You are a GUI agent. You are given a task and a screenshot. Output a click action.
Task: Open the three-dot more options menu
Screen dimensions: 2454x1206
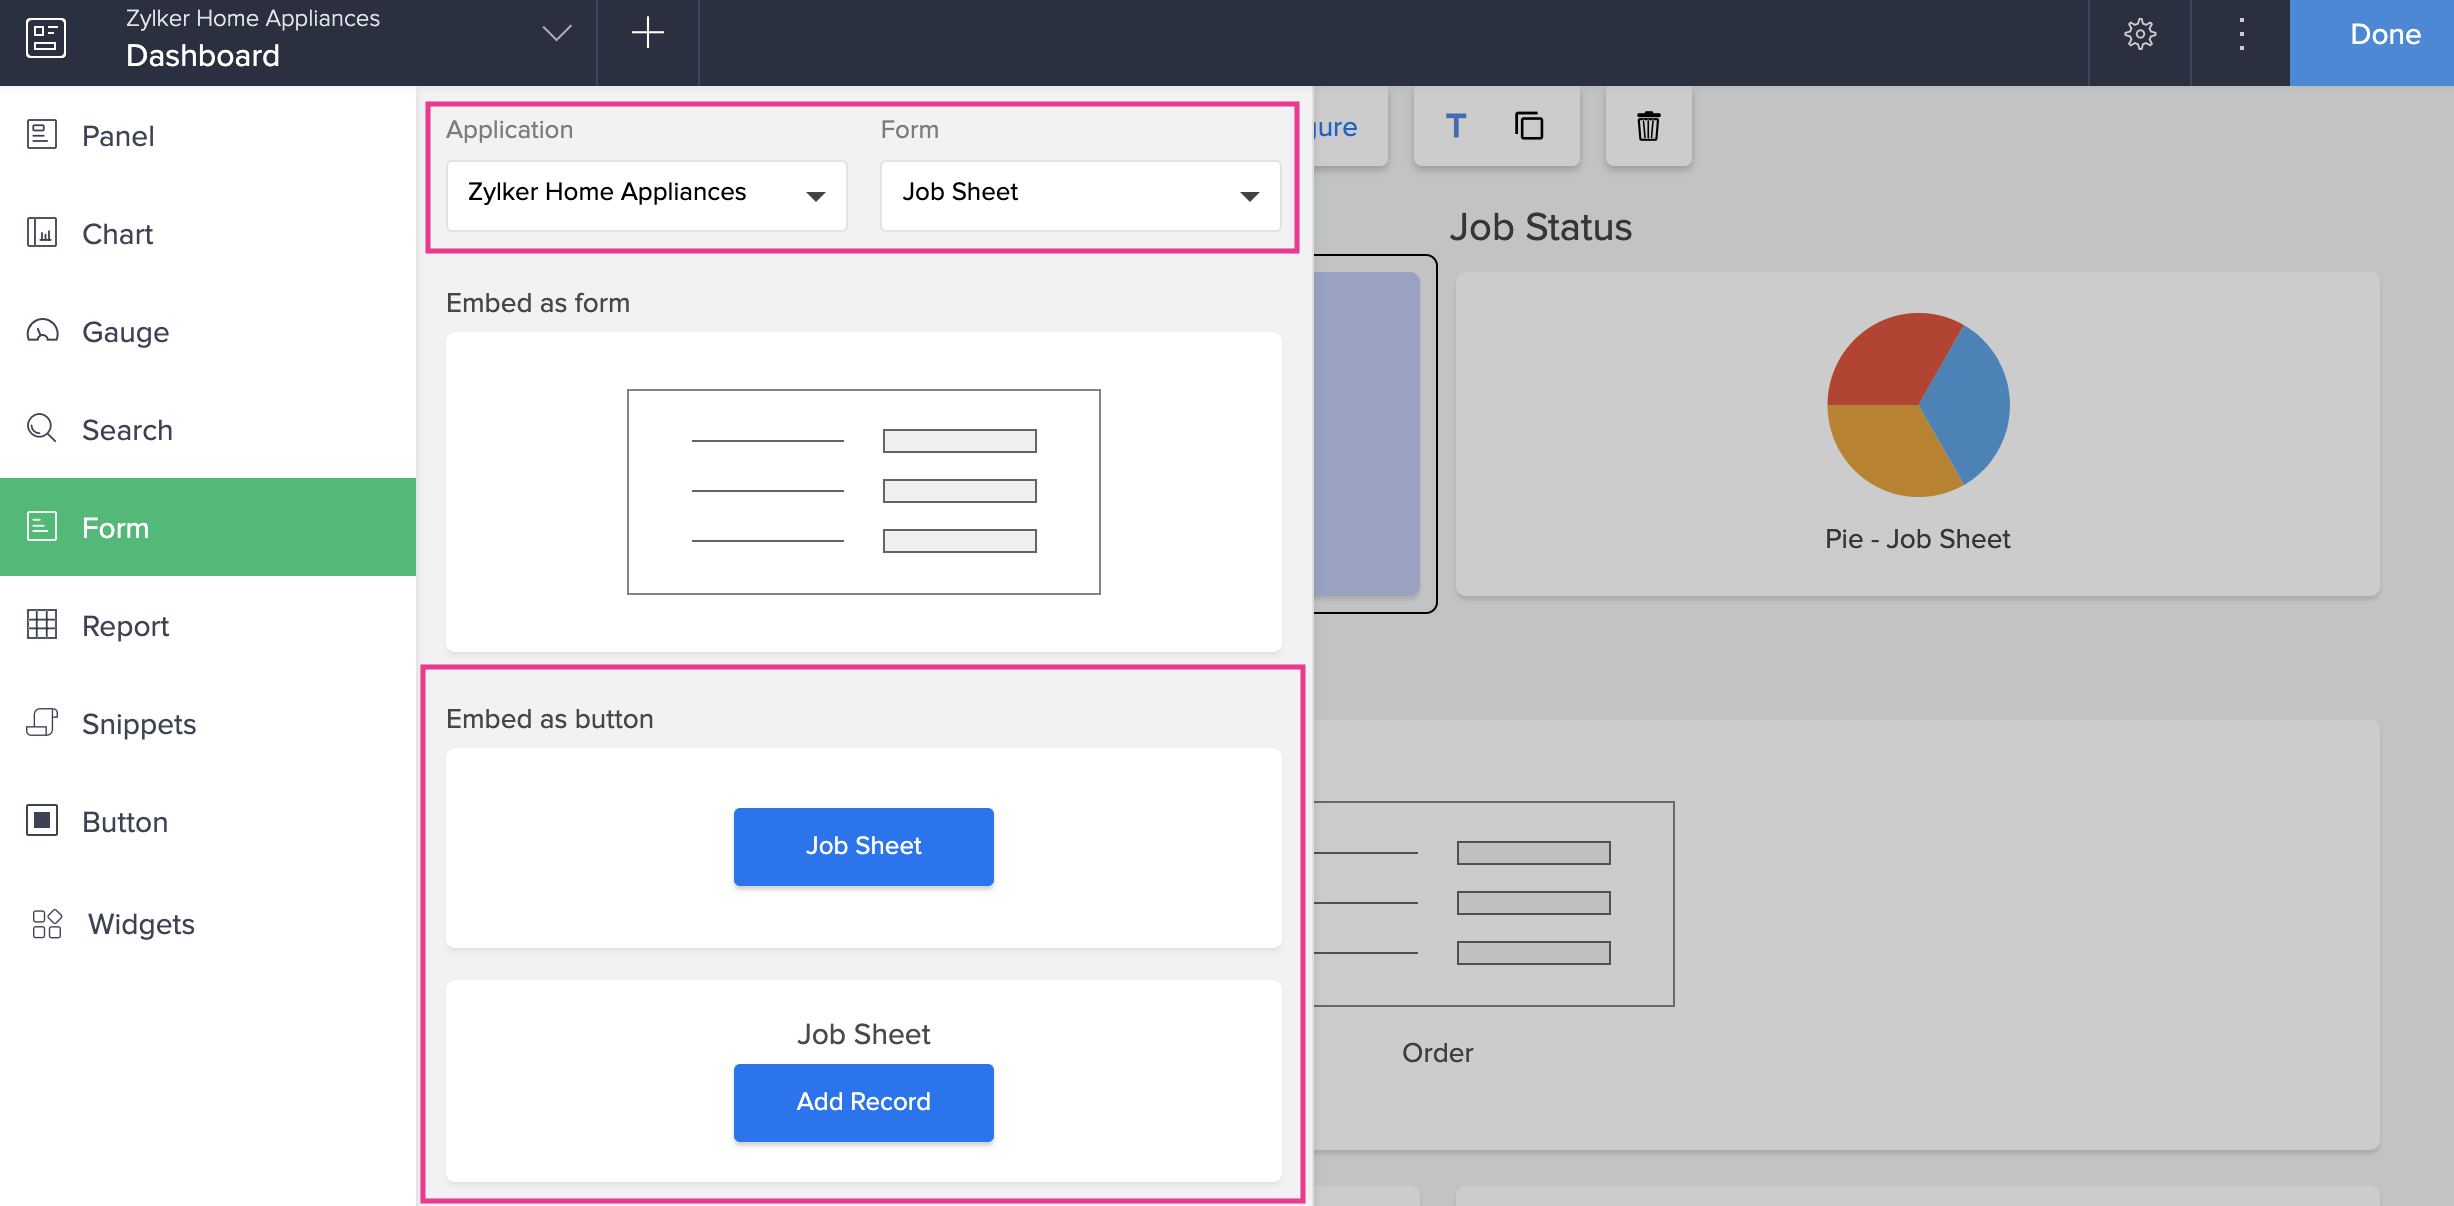coord(2241,35)
